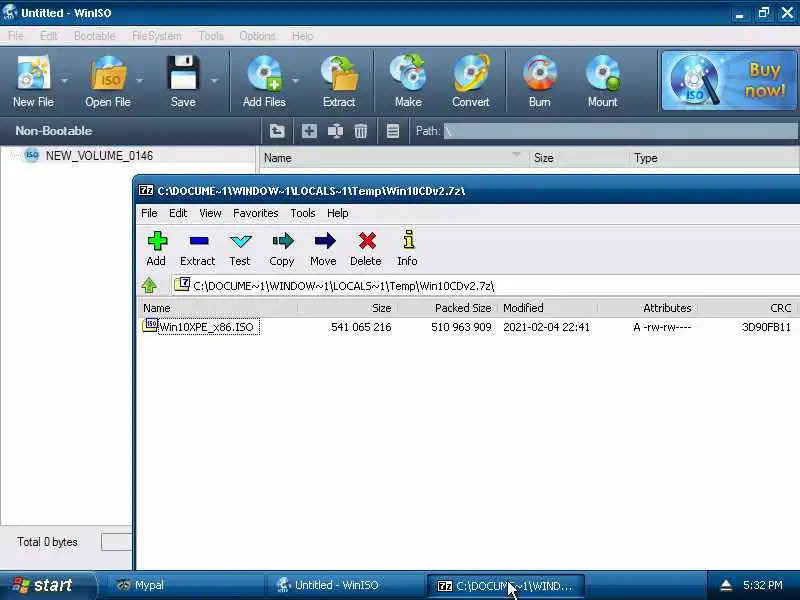
Task: Open the Open File ISO folder icon
Action: point(108,74)
